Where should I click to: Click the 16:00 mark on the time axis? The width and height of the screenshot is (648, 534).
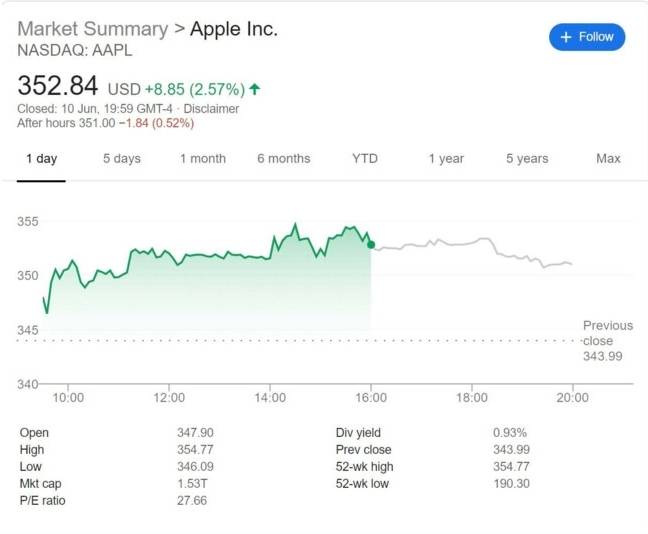click(x=371, y=398)
